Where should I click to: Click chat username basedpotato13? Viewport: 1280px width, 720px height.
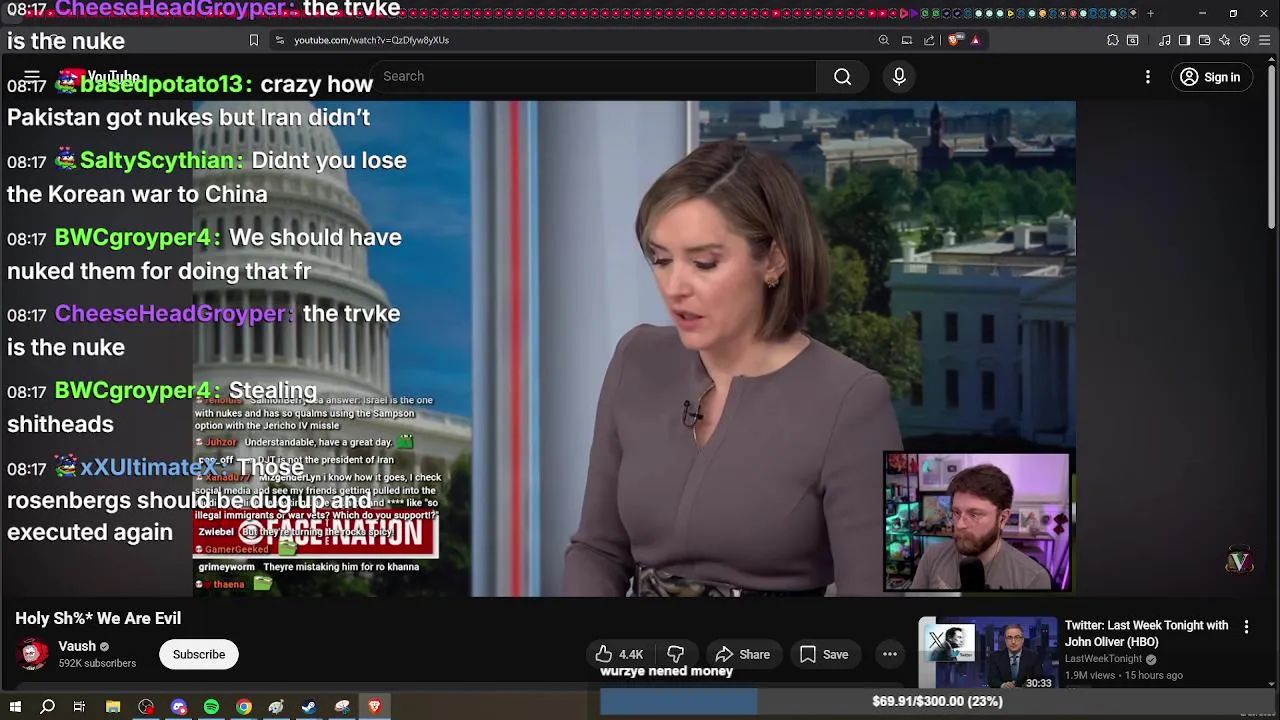click(x=162, y=84)
